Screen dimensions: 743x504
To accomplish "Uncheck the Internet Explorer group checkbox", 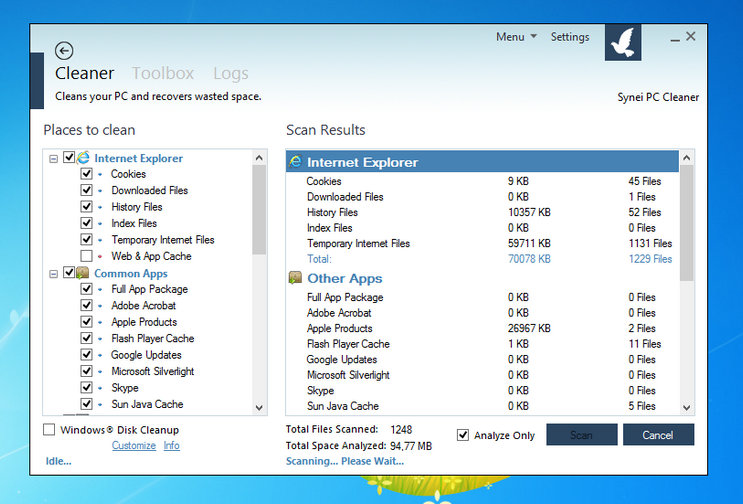I will click(69, 157).
